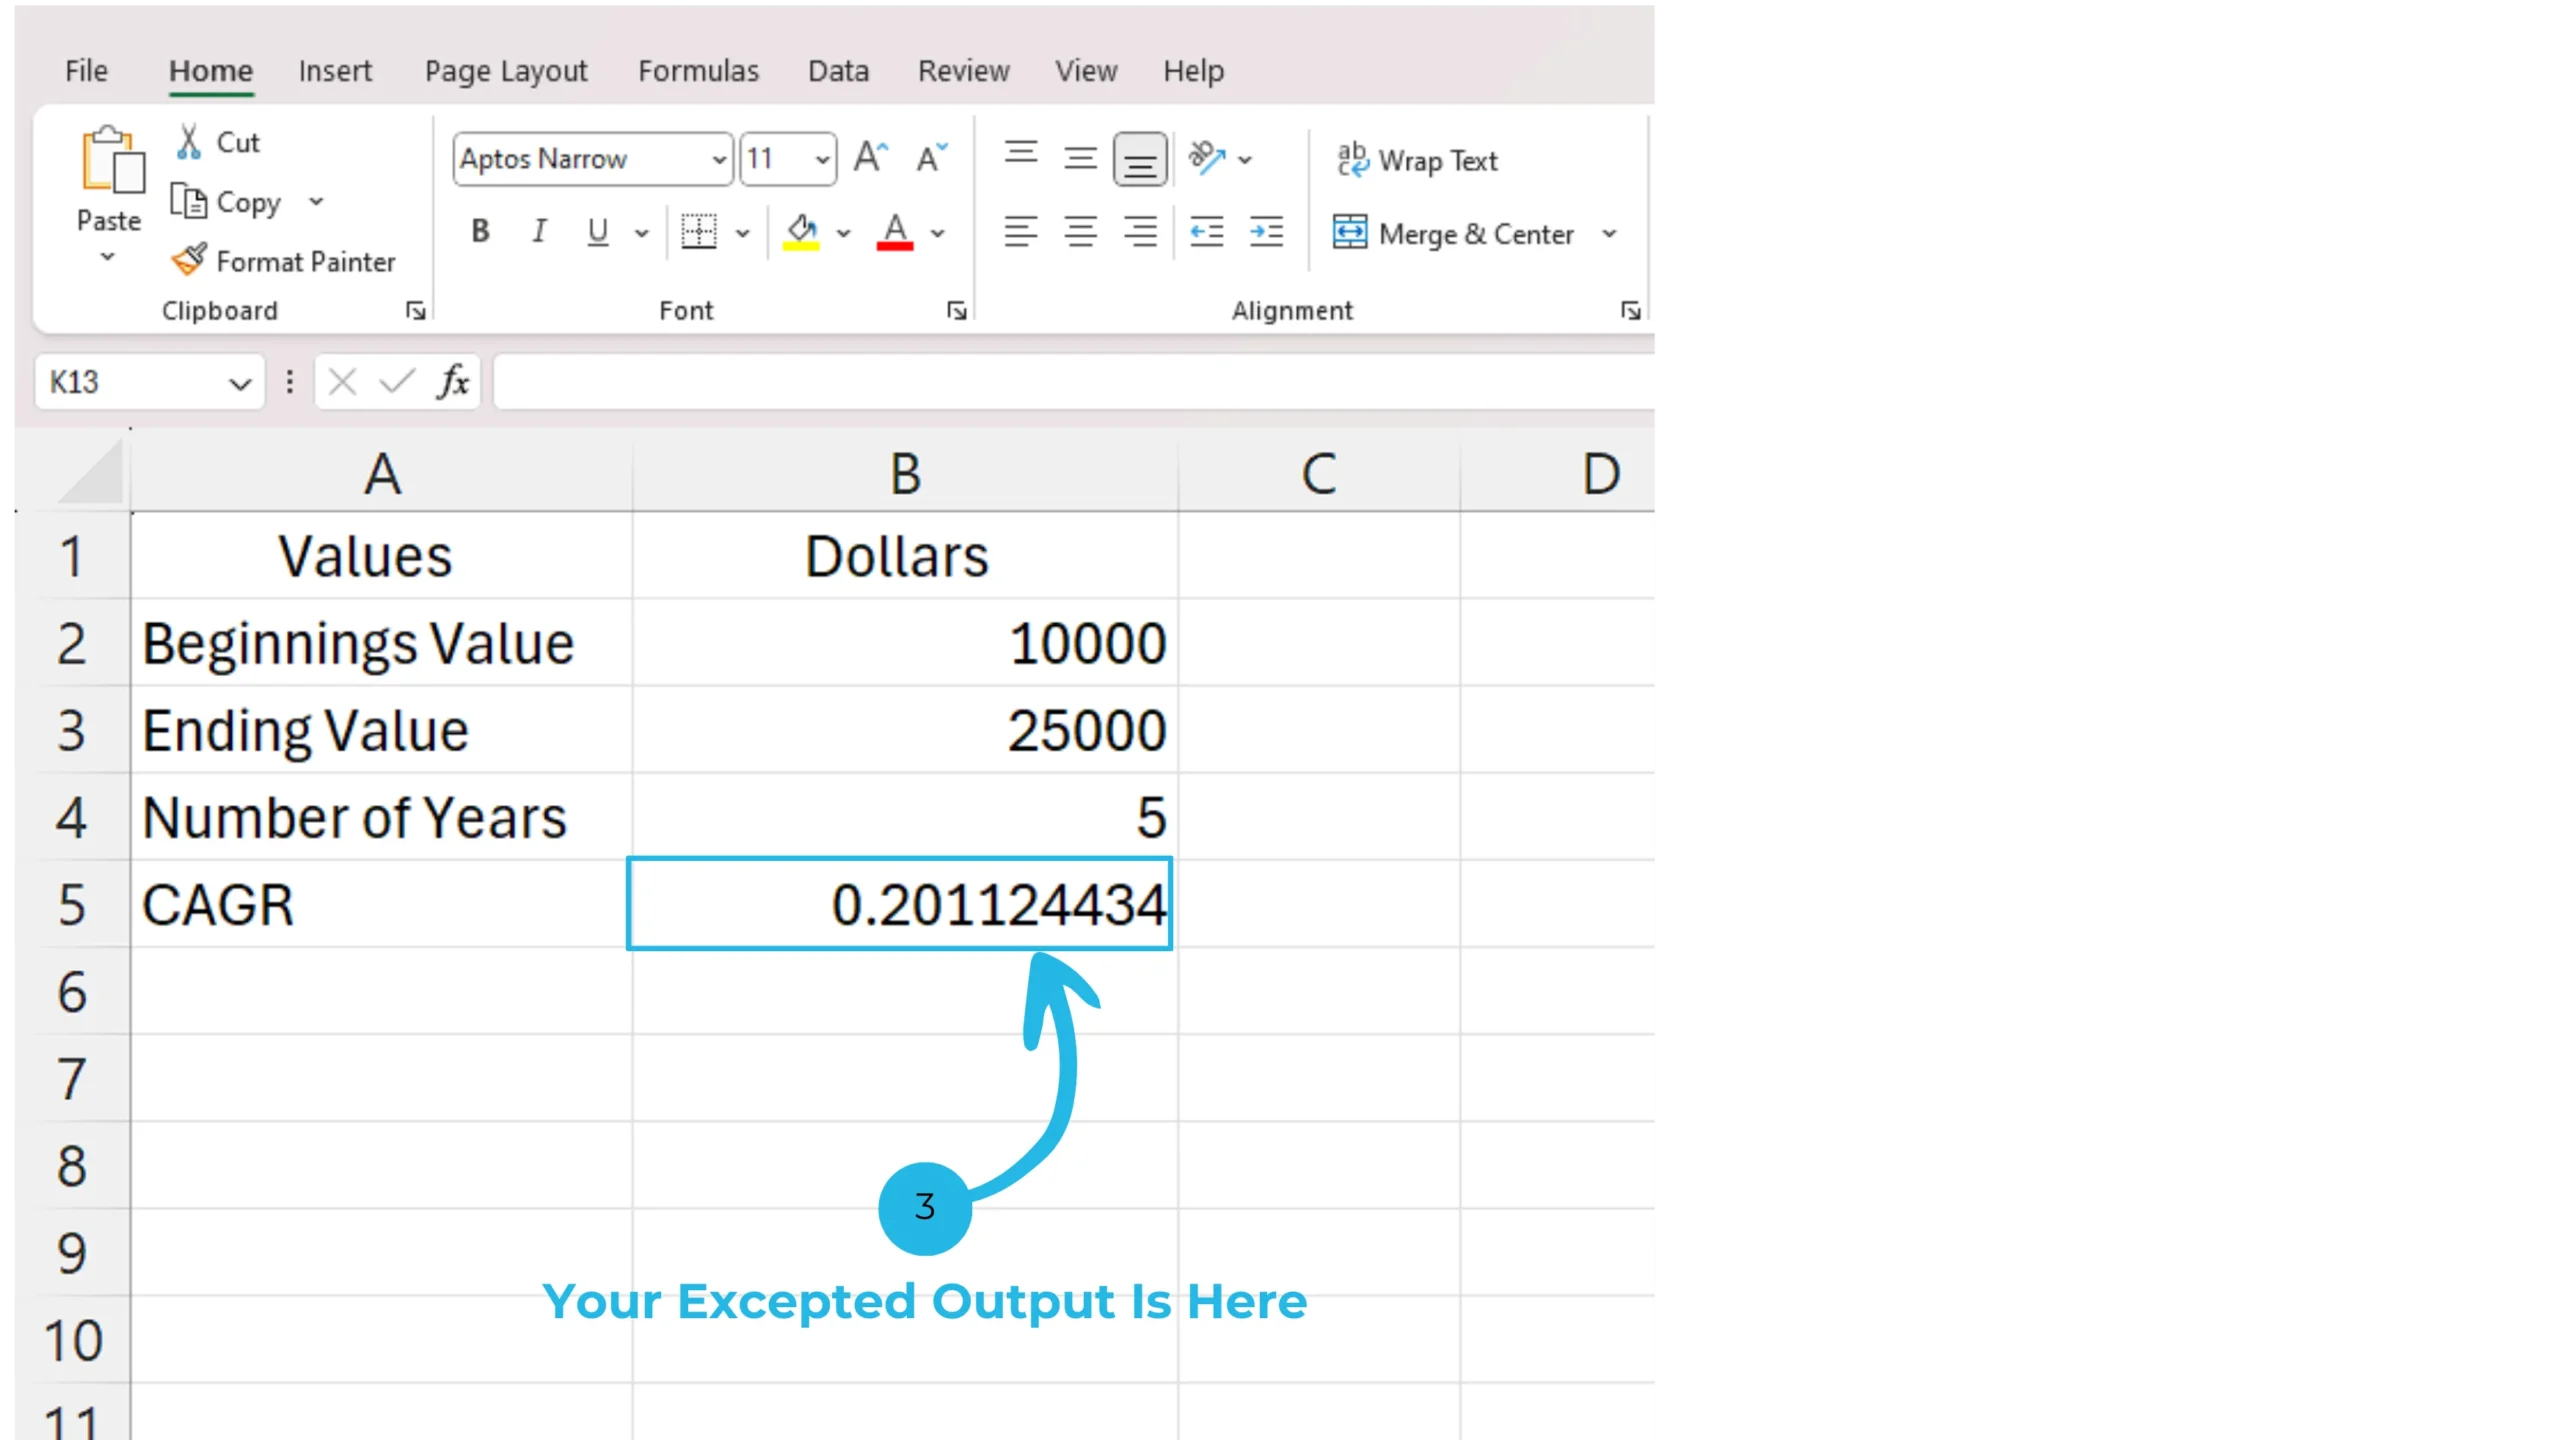
Task: Open the Page Layout tab
Action: pyautogui.click(x=506, y=71)
